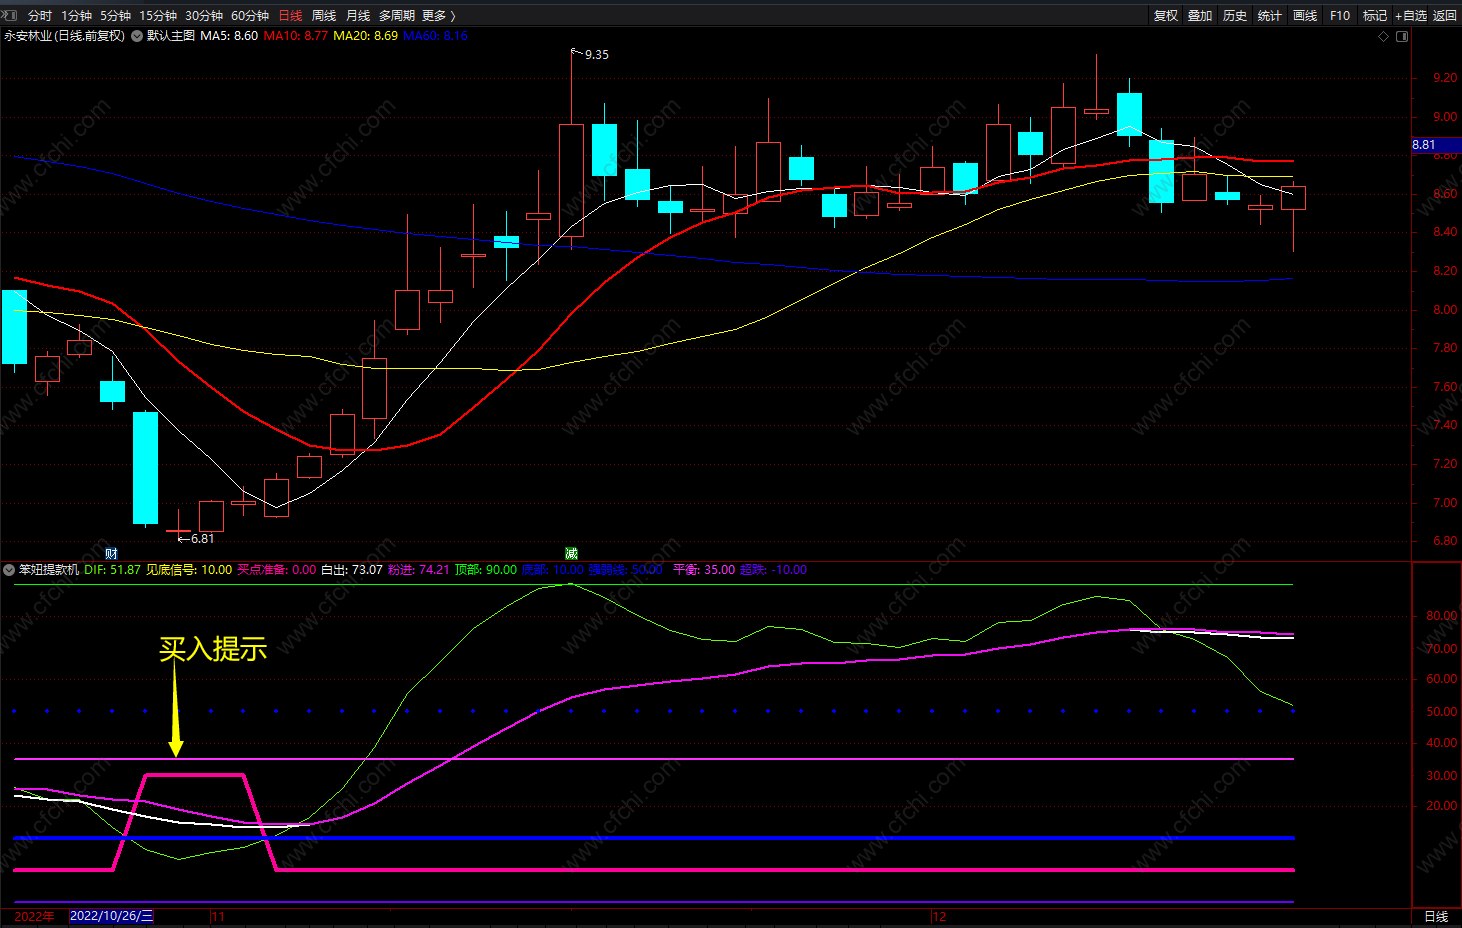Switch to the 日线 daily chart tab
The image size is (1462, 928).
pos(290,16)
